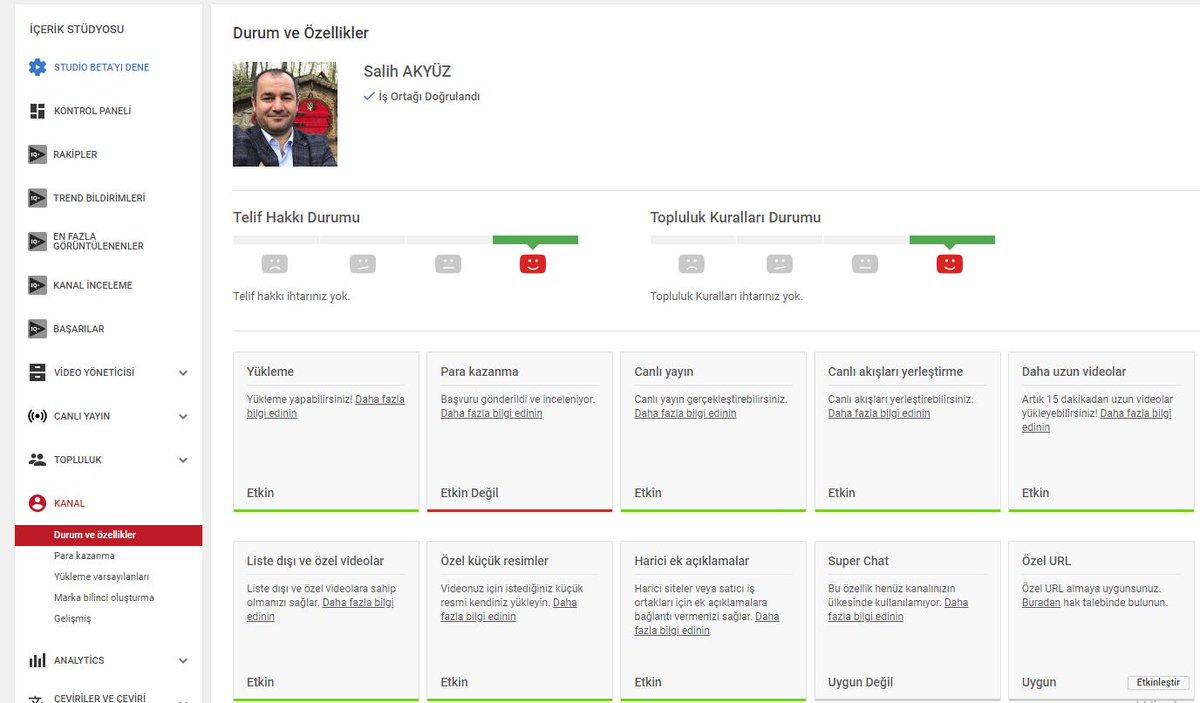
Task: Click the red smiley under Topluluk Kuralları Durumu
Action: click(949, 264)
